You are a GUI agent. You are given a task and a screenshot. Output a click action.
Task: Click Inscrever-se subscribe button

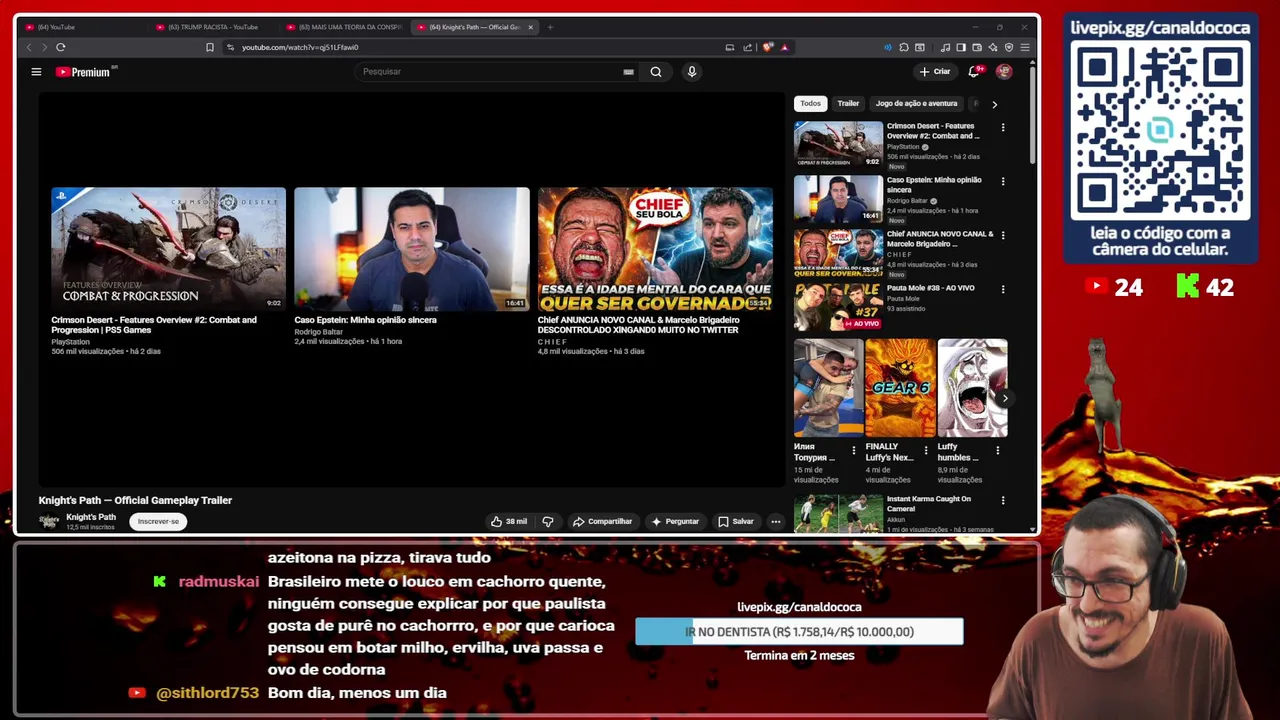tap(158, 521)
